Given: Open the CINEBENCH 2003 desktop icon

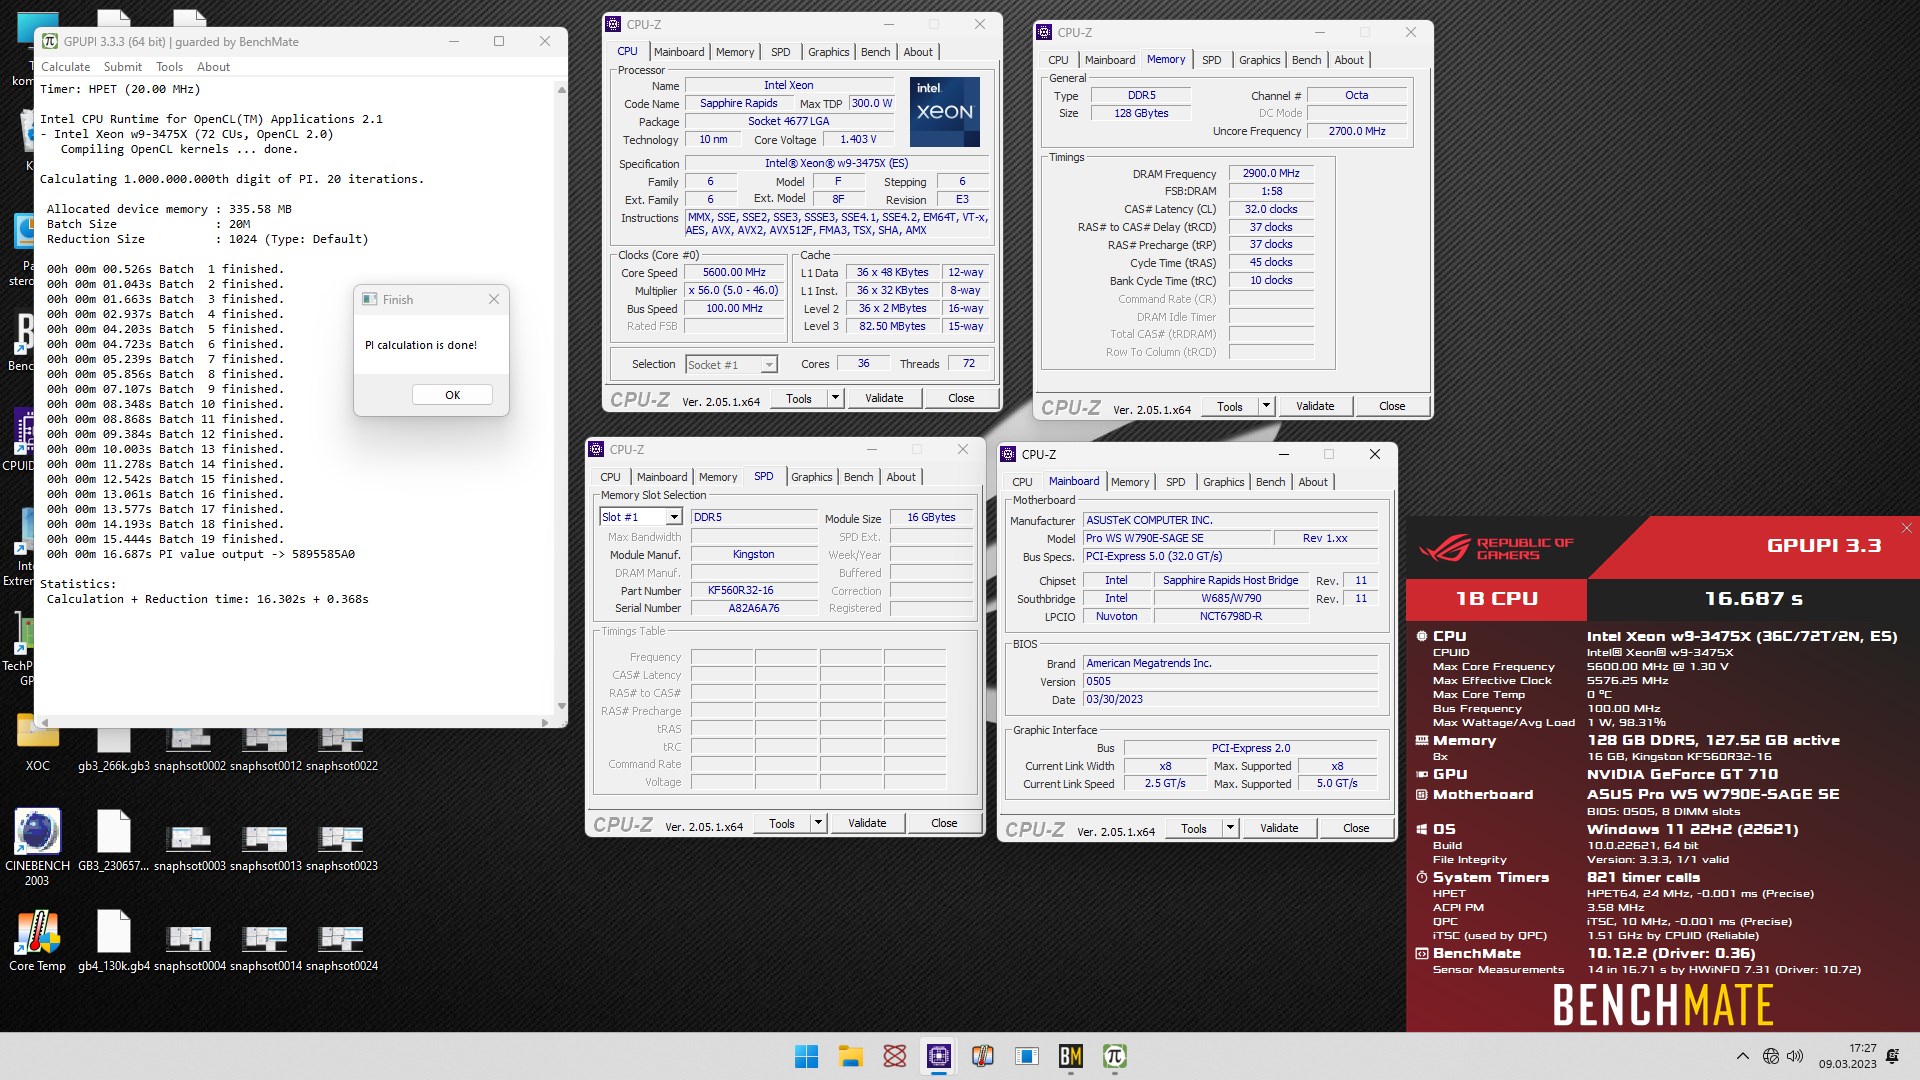Looking at the screenshot, I should (37, 848).
